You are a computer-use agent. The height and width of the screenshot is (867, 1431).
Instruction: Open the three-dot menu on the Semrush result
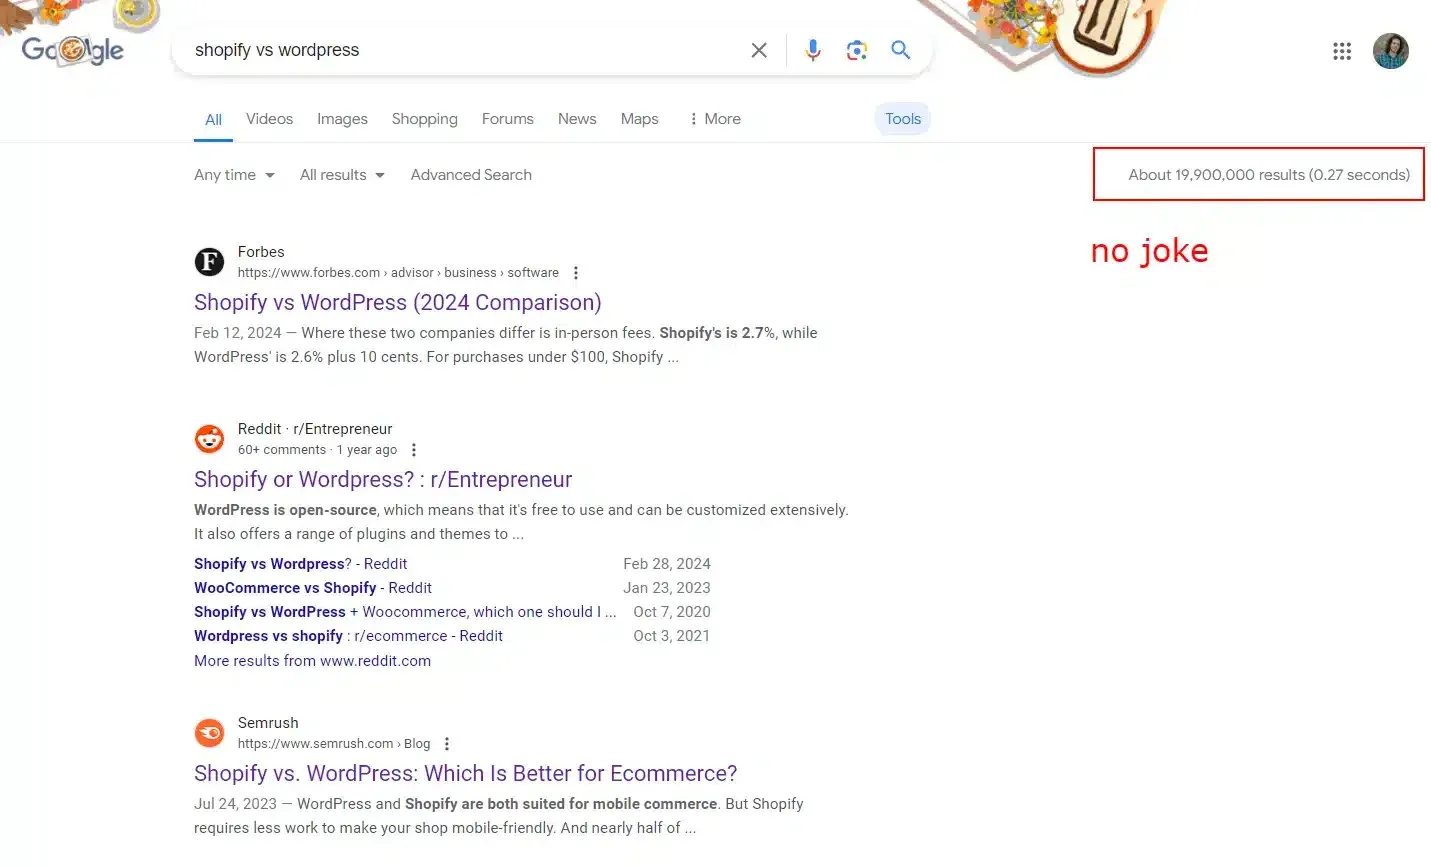[447, 743]
